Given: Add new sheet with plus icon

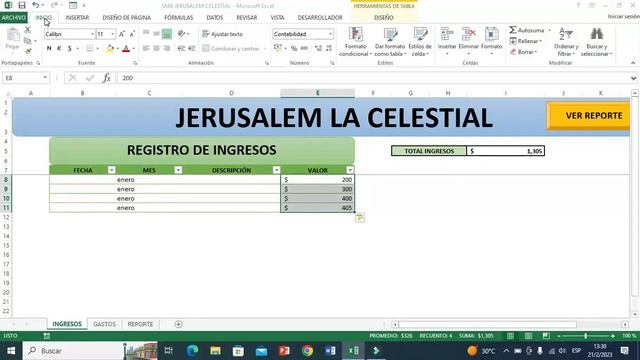Looking at the screenshot, I should [178, 324].
